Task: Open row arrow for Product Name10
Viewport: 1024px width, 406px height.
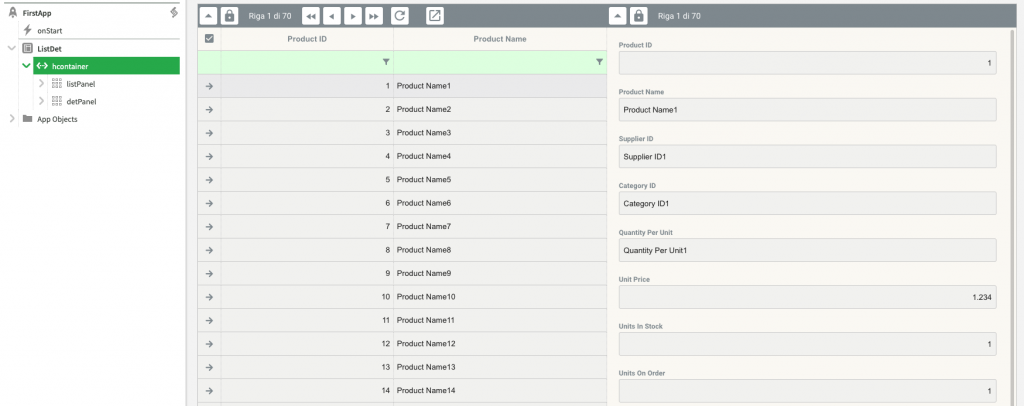Action: [209, 297]
